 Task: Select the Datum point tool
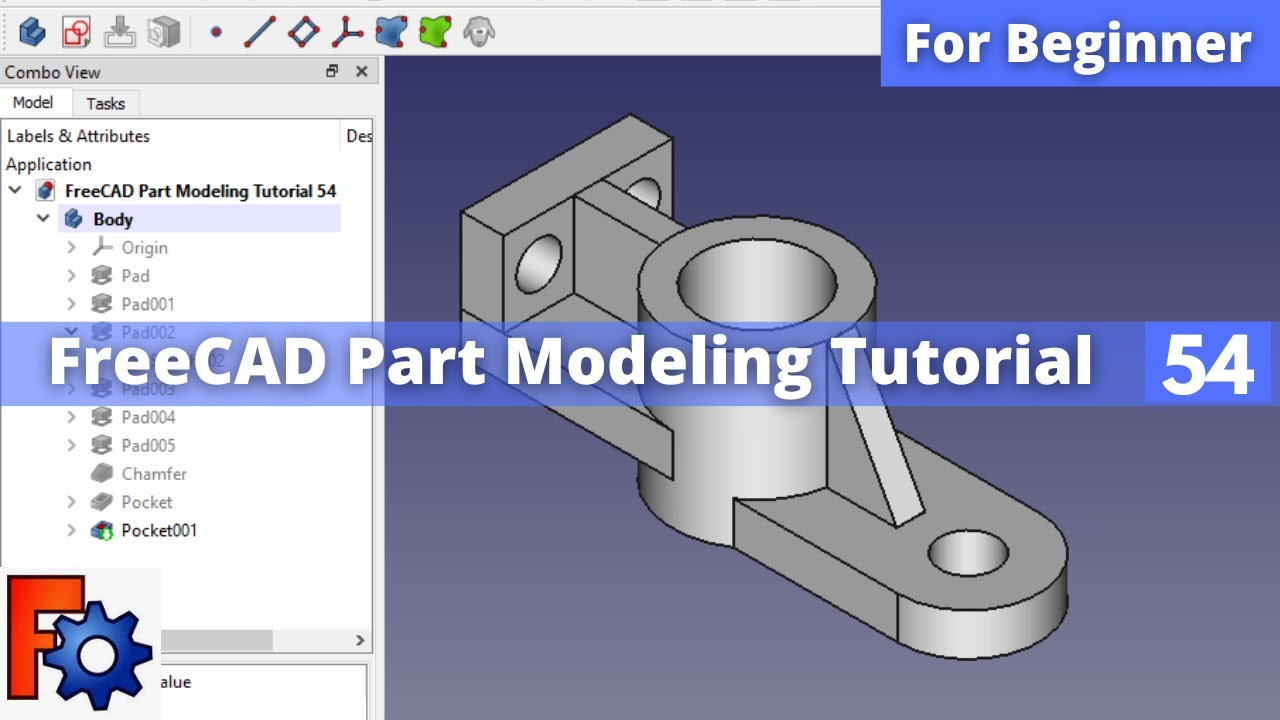click(x=215, y=32)
